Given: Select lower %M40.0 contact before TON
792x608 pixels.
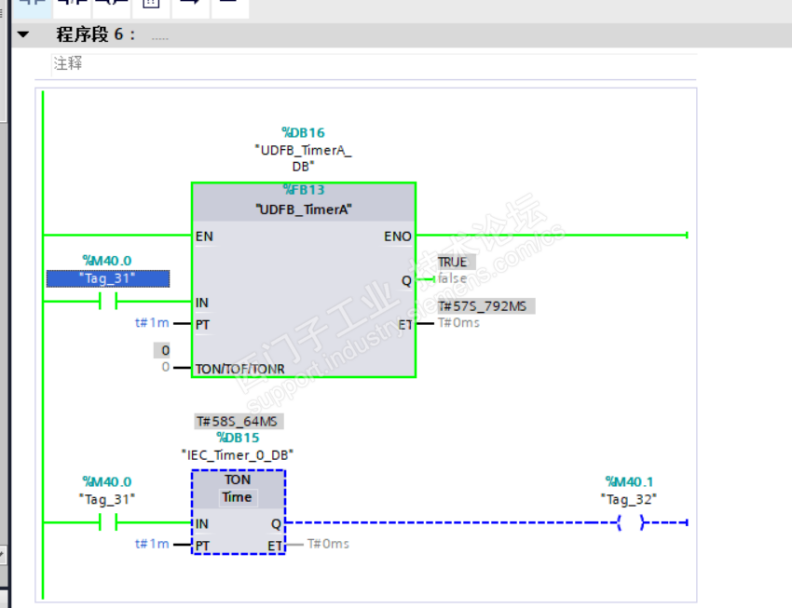Looking at the screenshot, I should pos(108,522).
